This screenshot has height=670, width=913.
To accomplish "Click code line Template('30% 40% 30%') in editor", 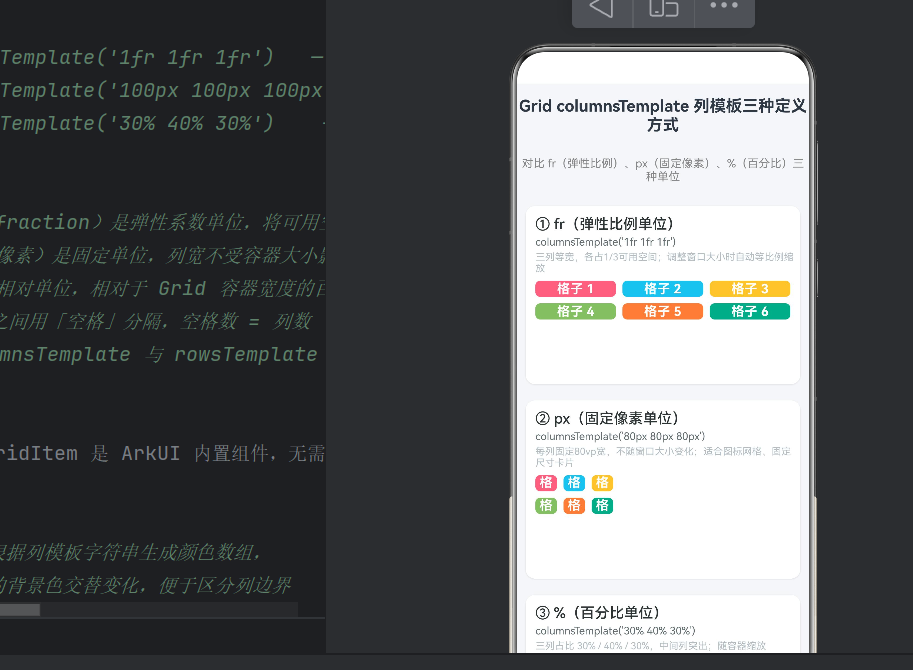I will [137, 123].
